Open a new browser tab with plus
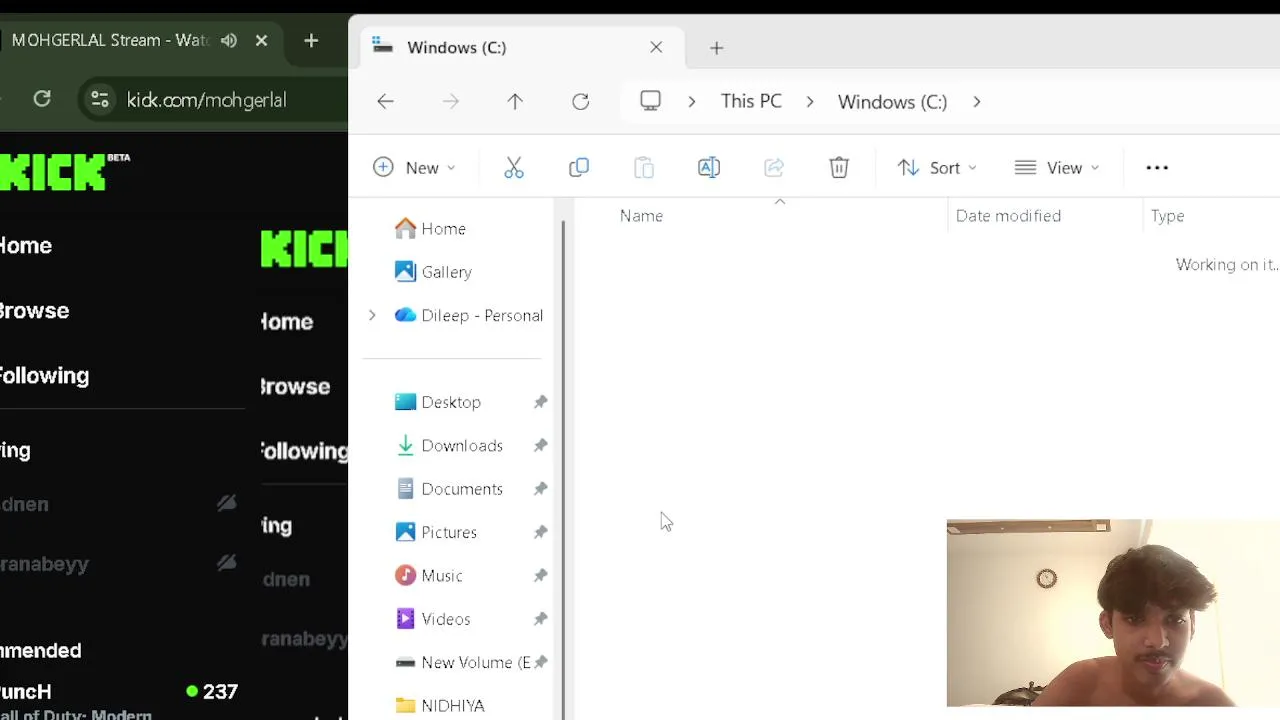1280x720 pixels. [x=311, y=40]
